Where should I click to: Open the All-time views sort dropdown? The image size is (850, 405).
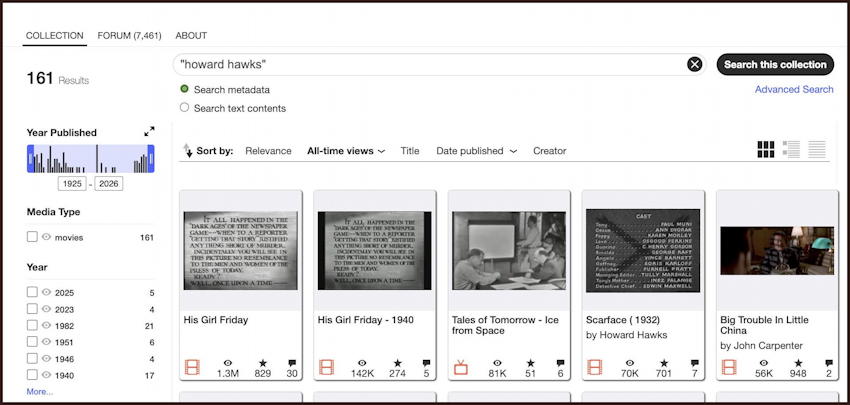[346, 151]
